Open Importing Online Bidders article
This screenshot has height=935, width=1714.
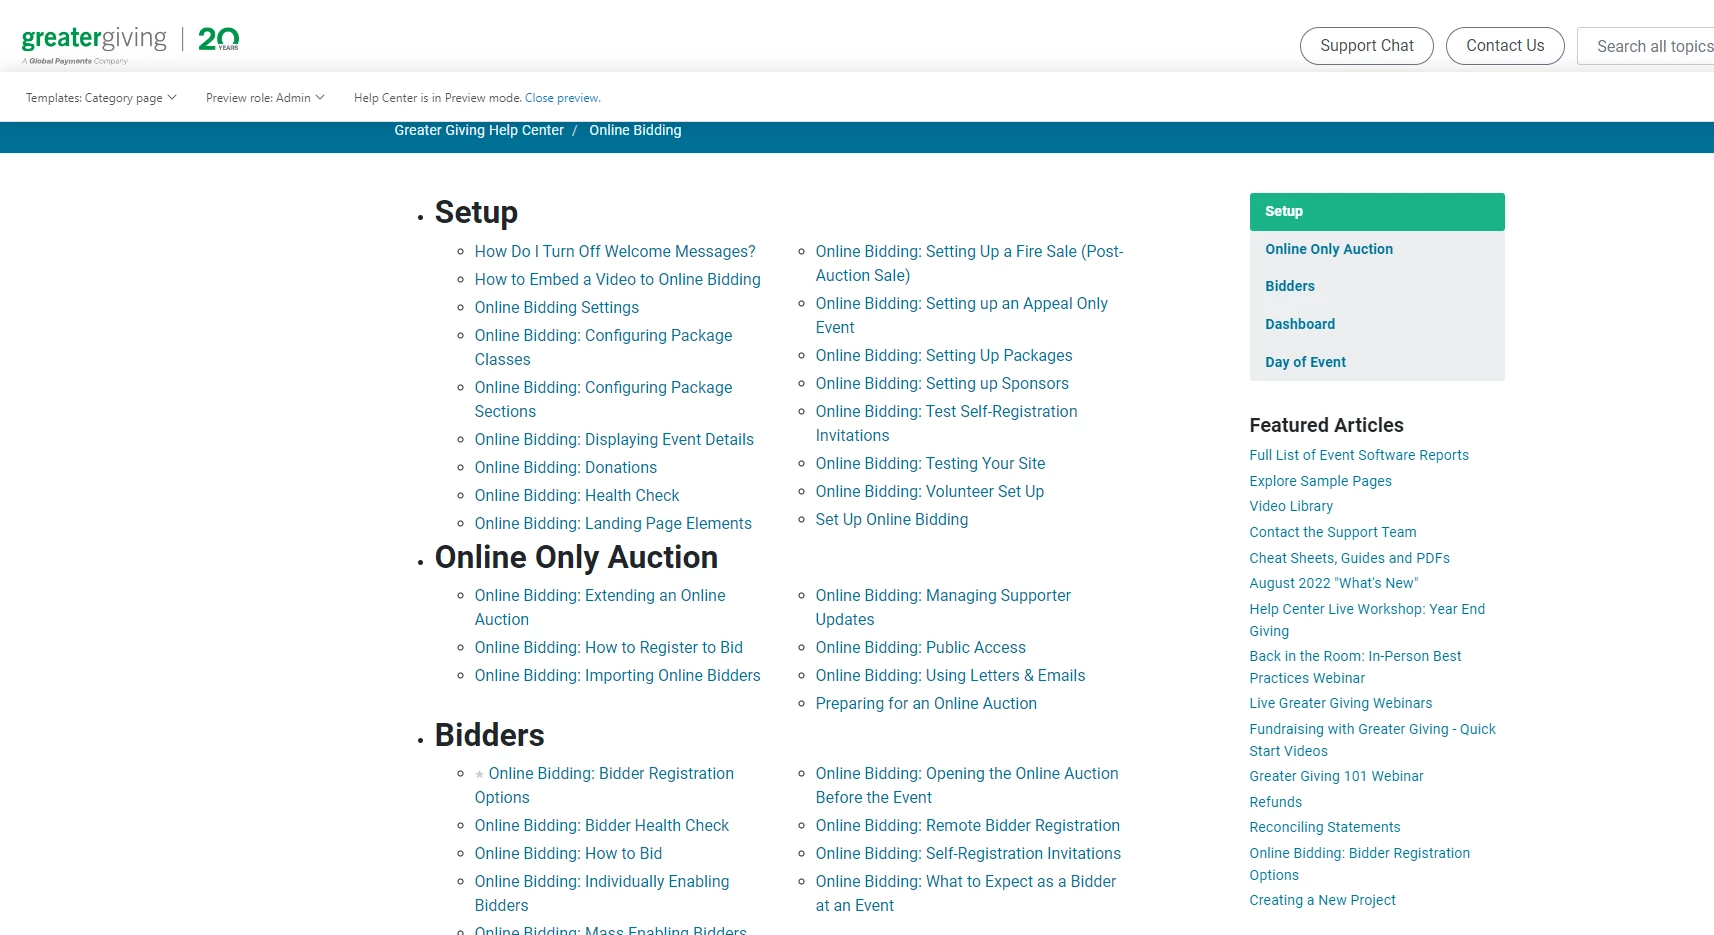coord(617,676)
